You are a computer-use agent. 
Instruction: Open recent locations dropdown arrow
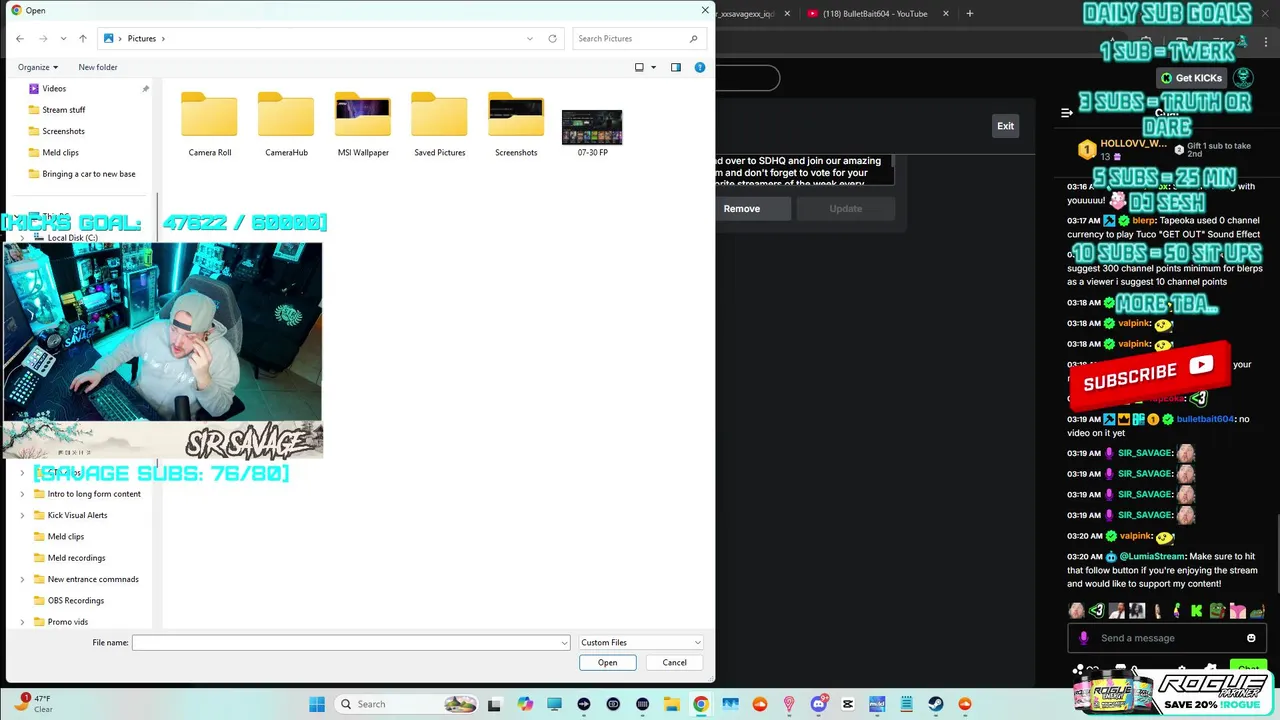coord(63,38)
